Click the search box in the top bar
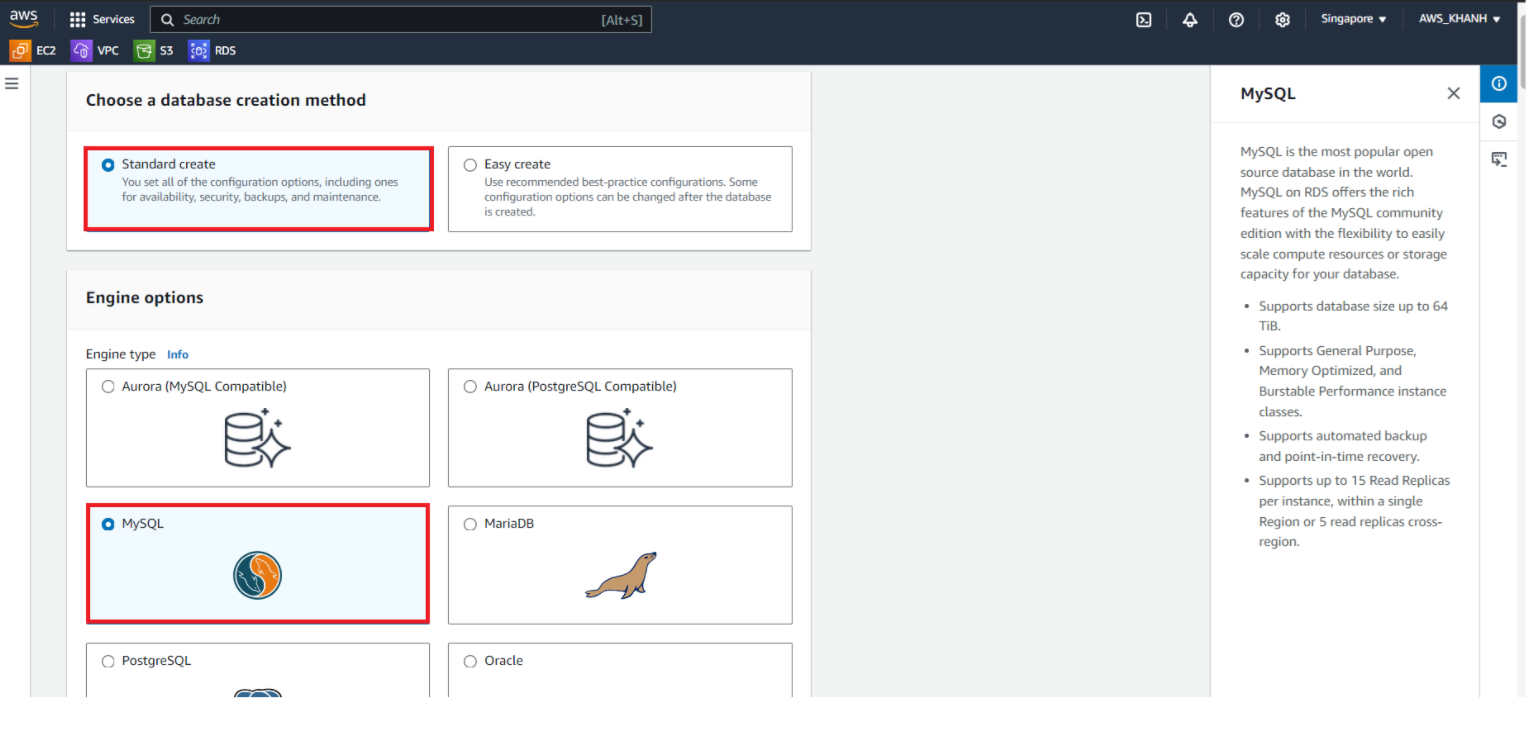The image size is (1528, 739). tap(401, 19)
